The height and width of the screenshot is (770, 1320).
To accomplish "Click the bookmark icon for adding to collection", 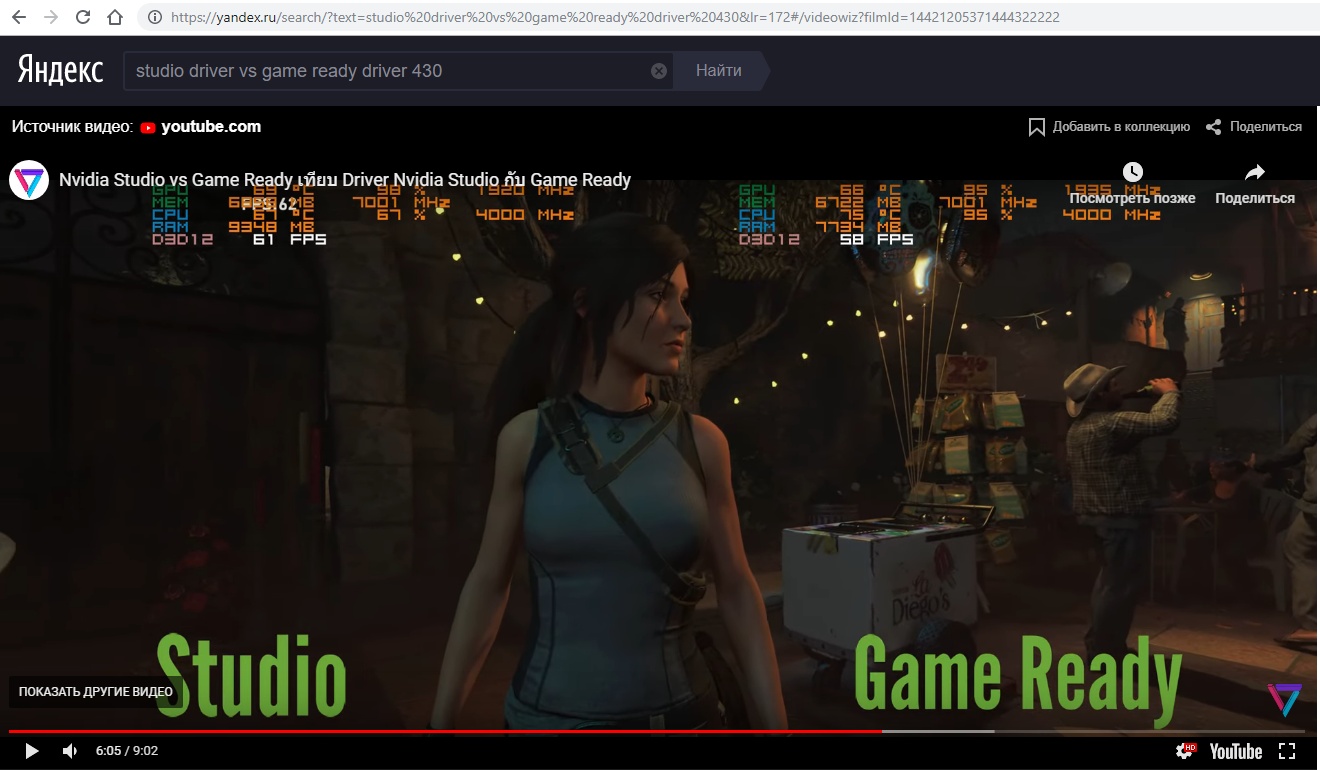I will point(1037,127).
